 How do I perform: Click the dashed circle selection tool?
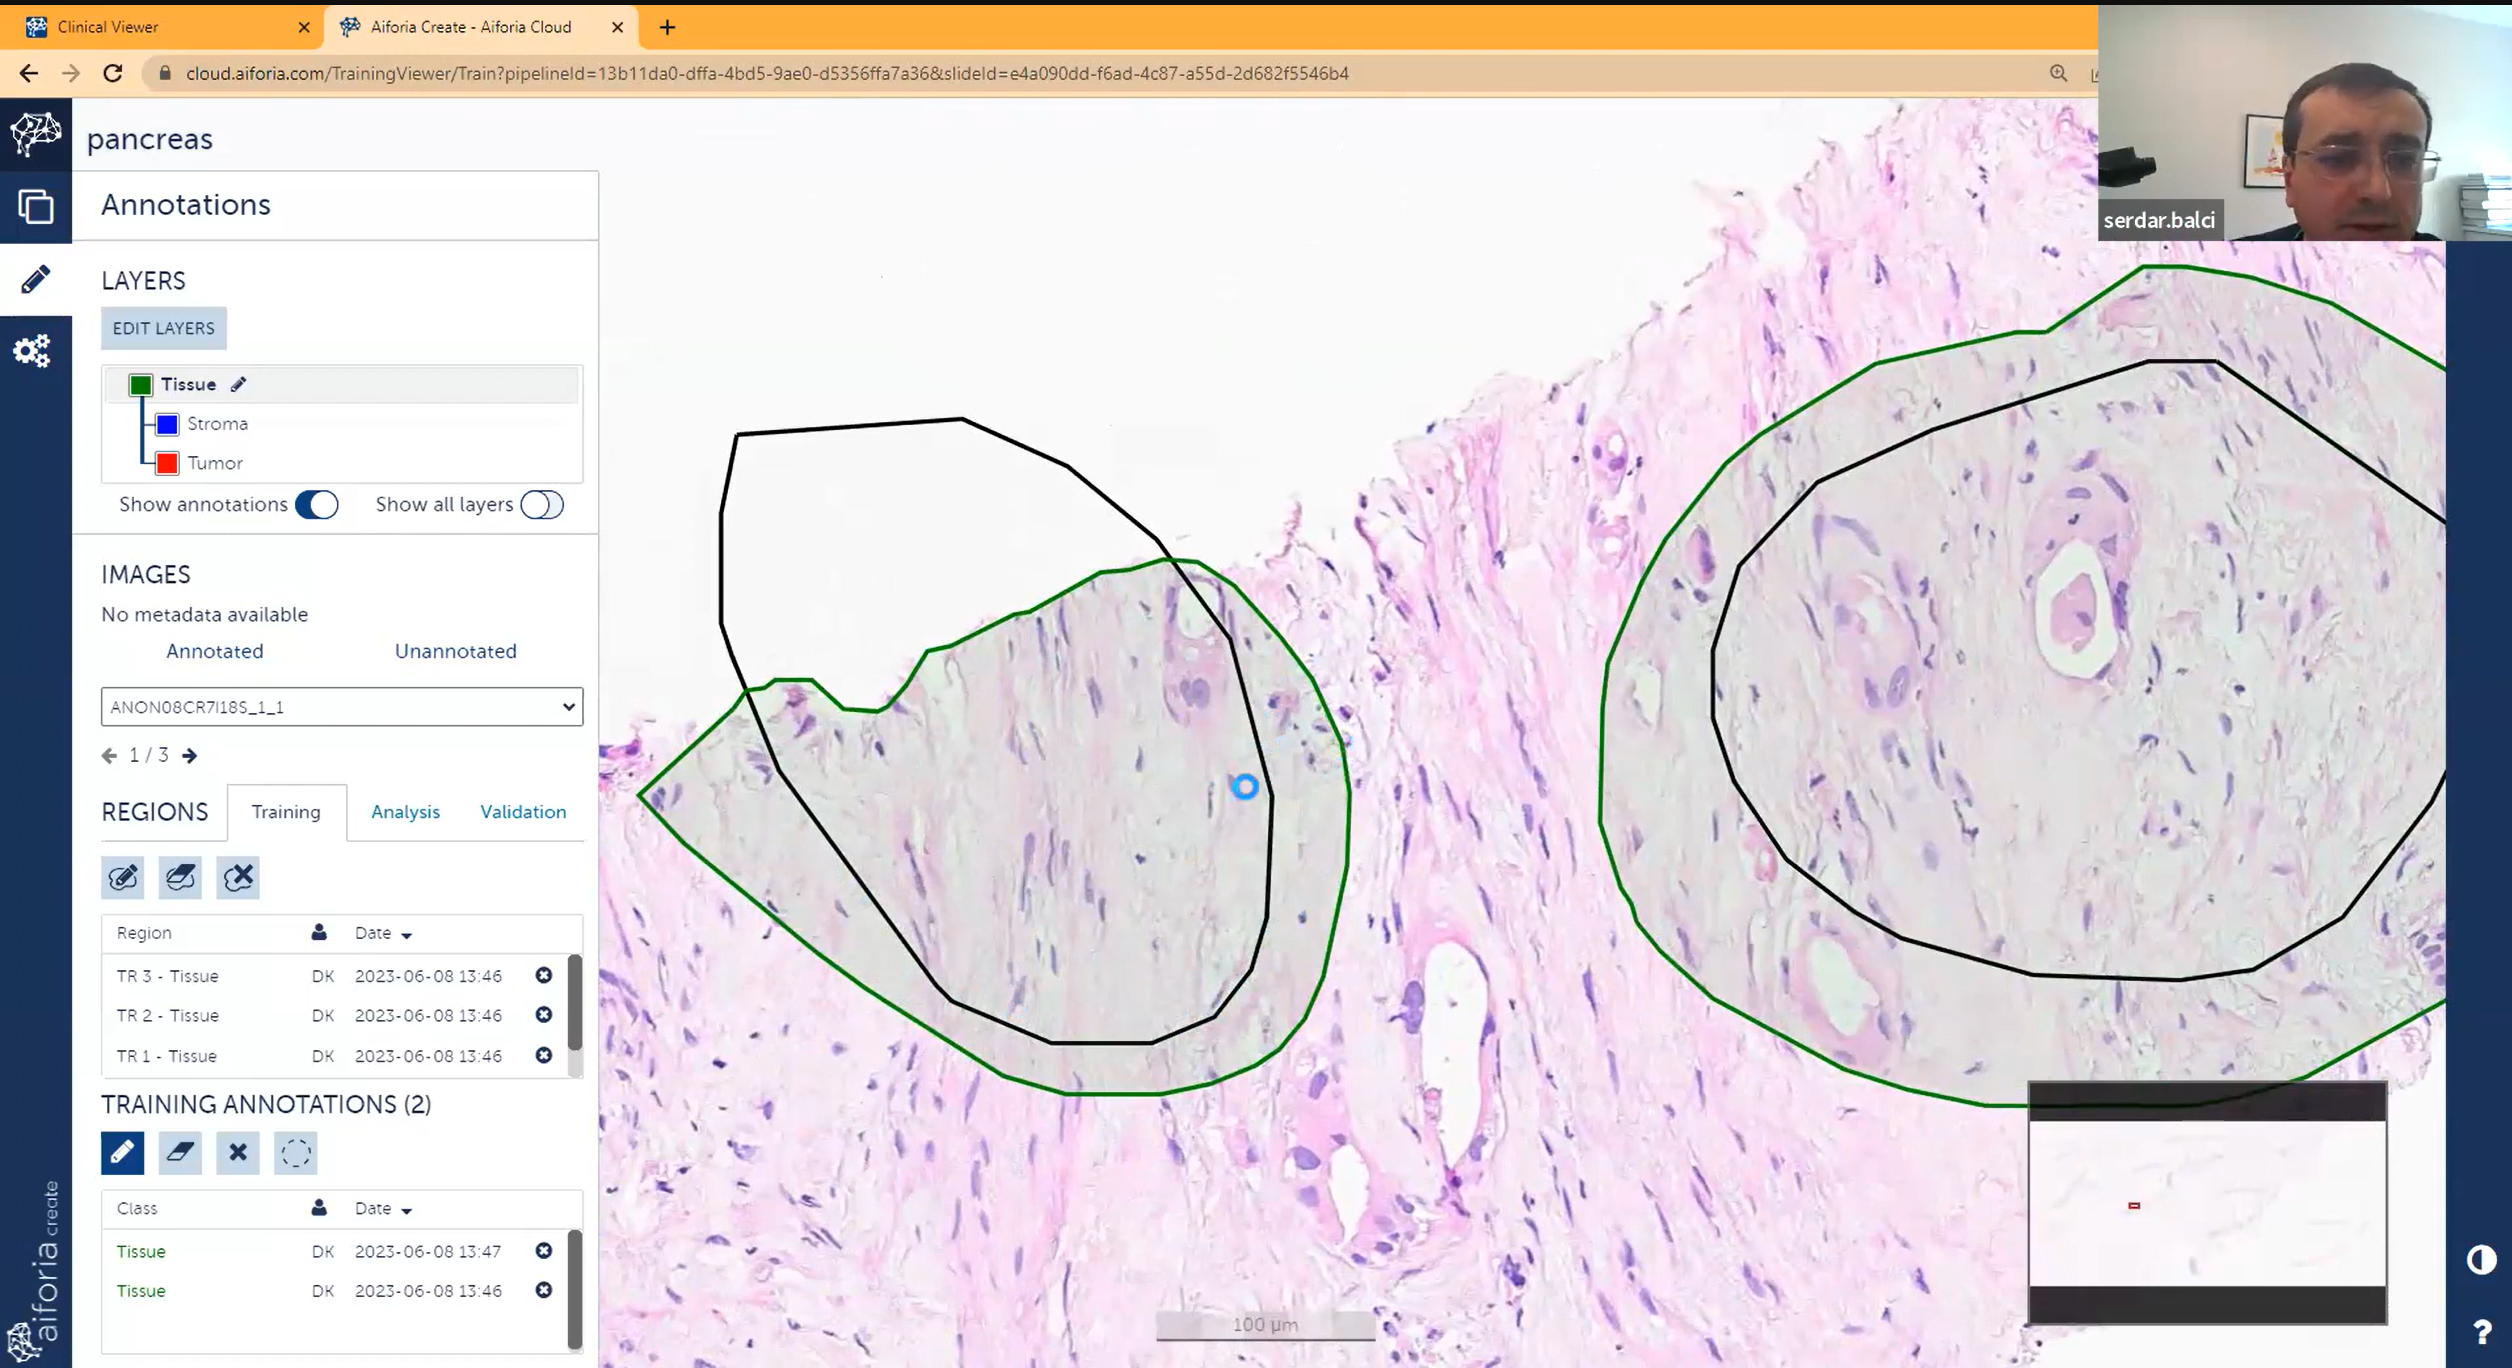pyautogui.click(x=295, y=1152)
